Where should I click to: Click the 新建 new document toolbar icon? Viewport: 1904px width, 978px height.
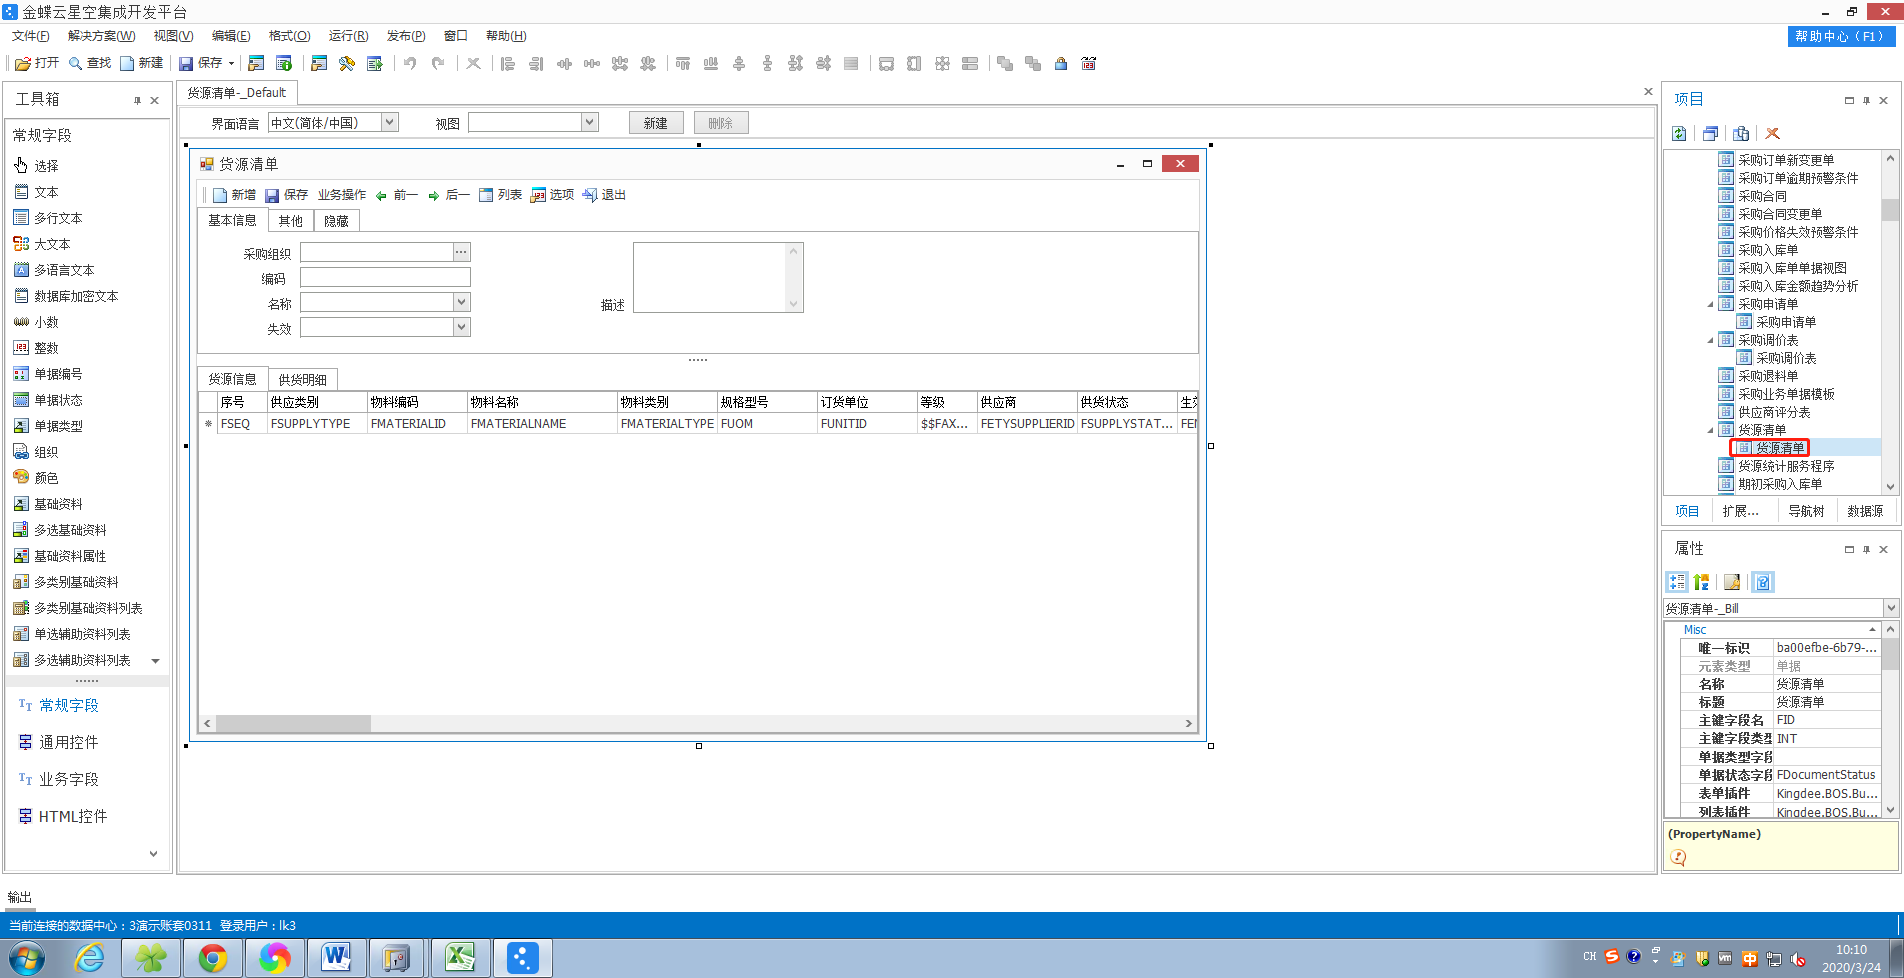[x=127, y=63]
